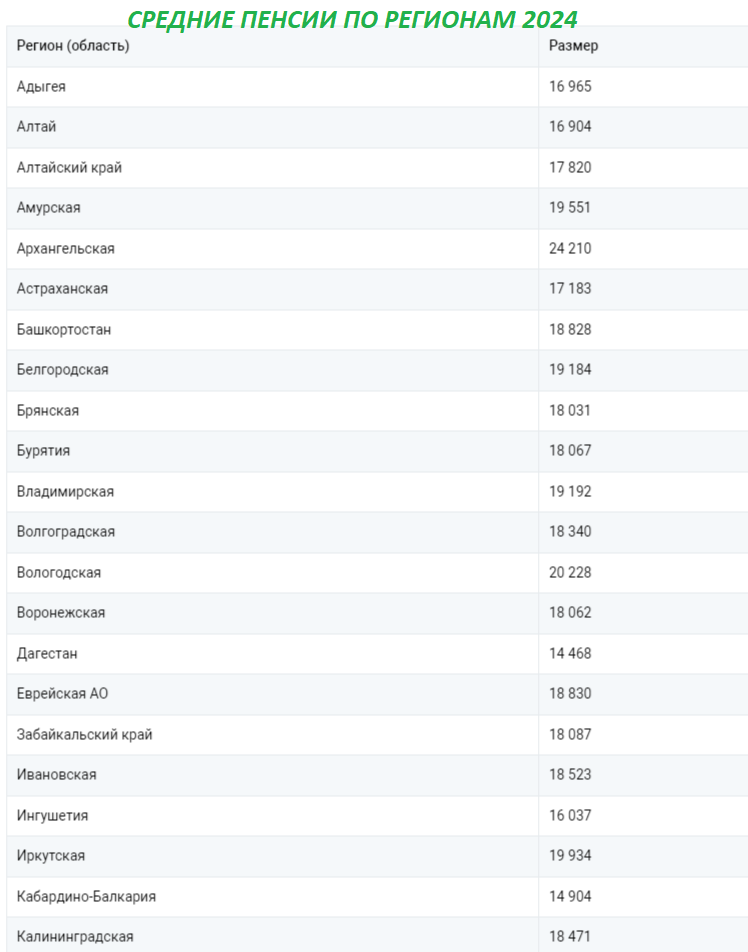Select the Дагестан region name
Viewport: 748px width, 952px height.
point(47,654)
